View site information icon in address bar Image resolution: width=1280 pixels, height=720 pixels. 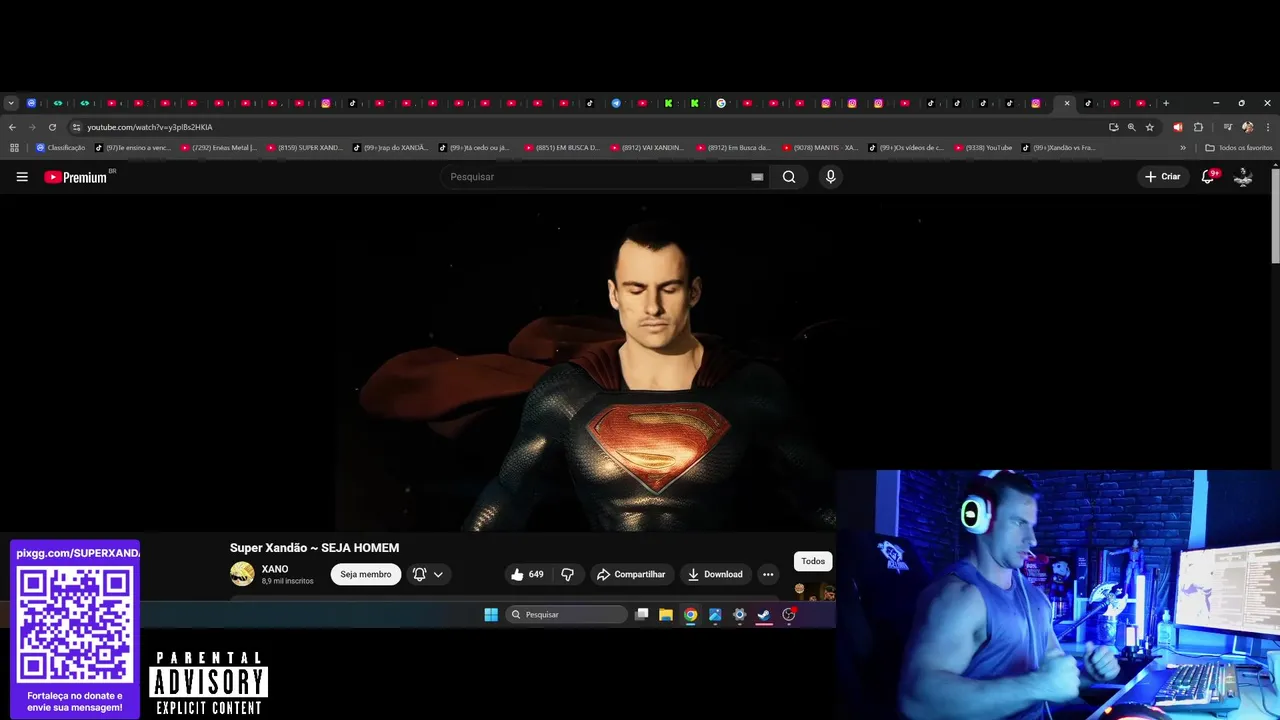pos(76,127)
